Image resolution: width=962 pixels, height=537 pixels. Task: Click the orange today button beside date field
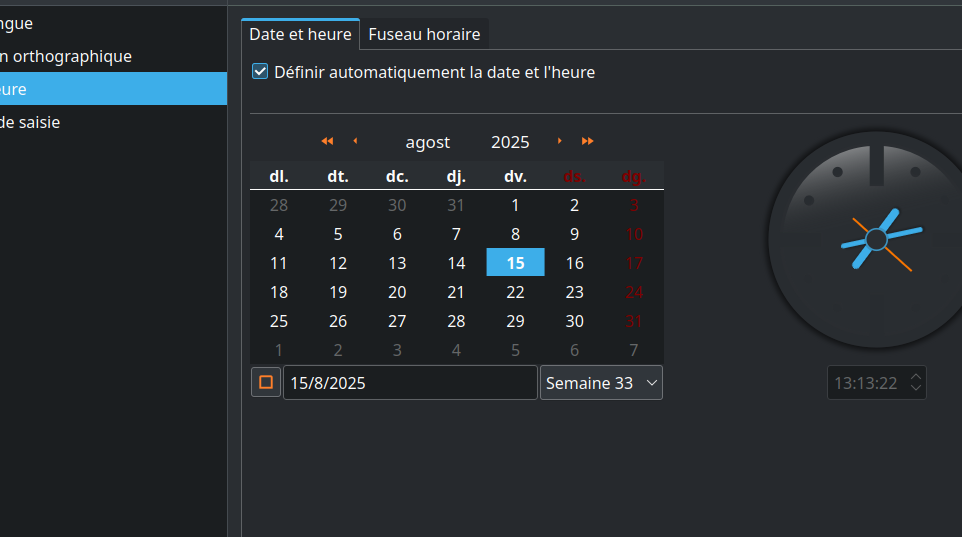point(266,382)
